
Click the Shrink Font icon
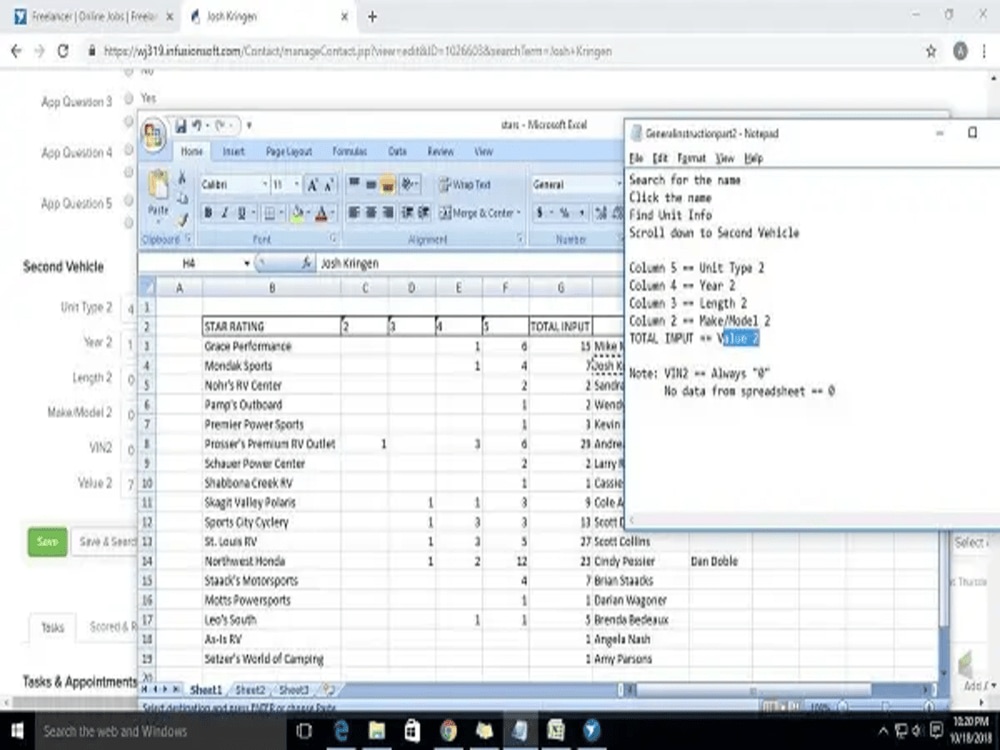[x=329, y=185]
